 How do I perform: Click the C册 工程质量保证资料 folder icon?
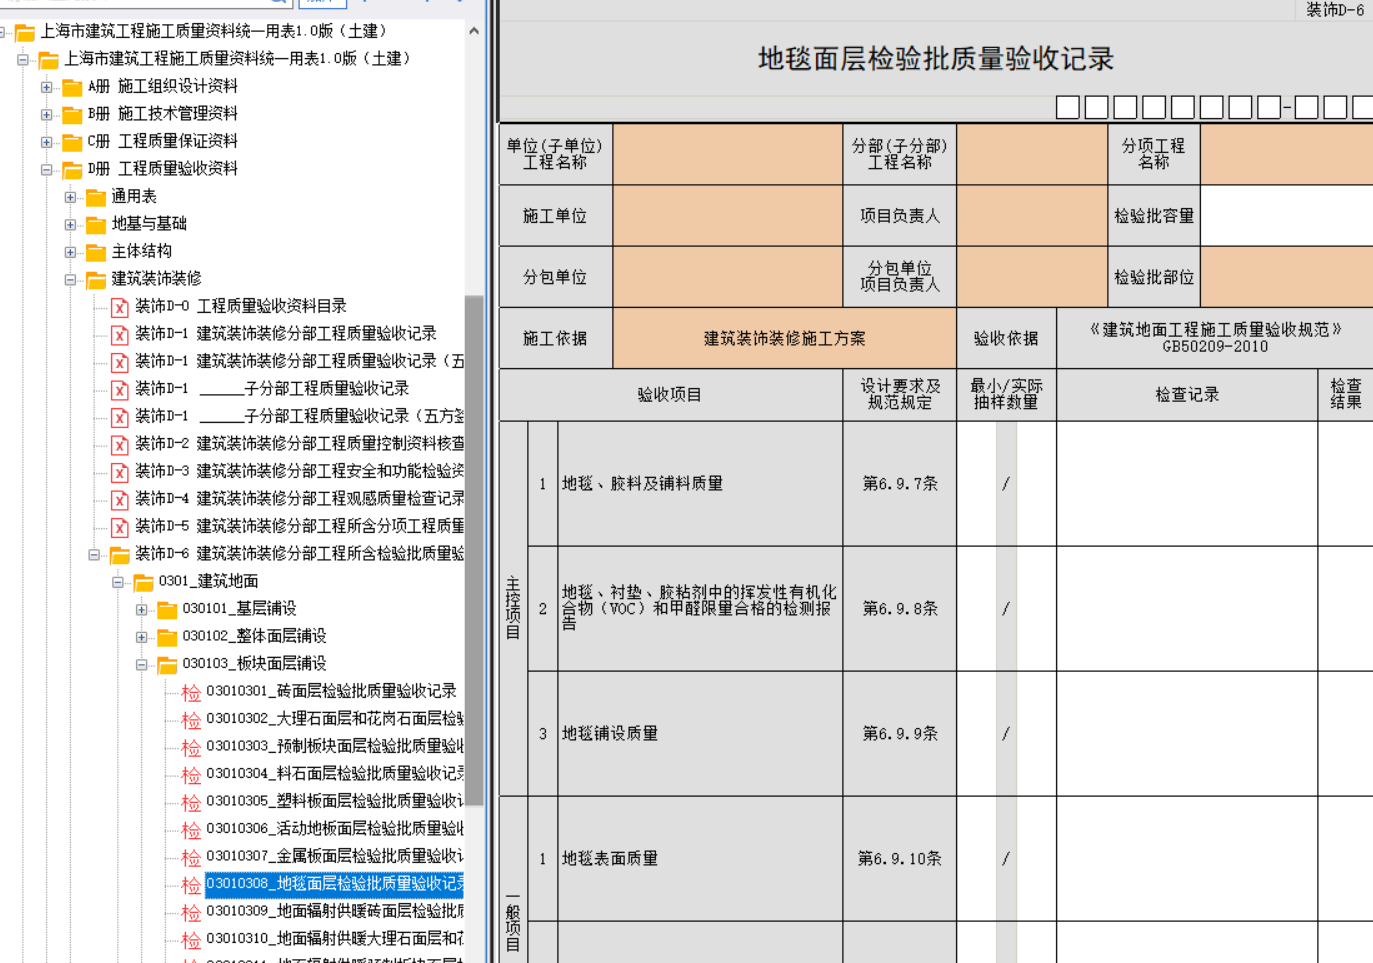pyautogui.click(x=72, y=142)
